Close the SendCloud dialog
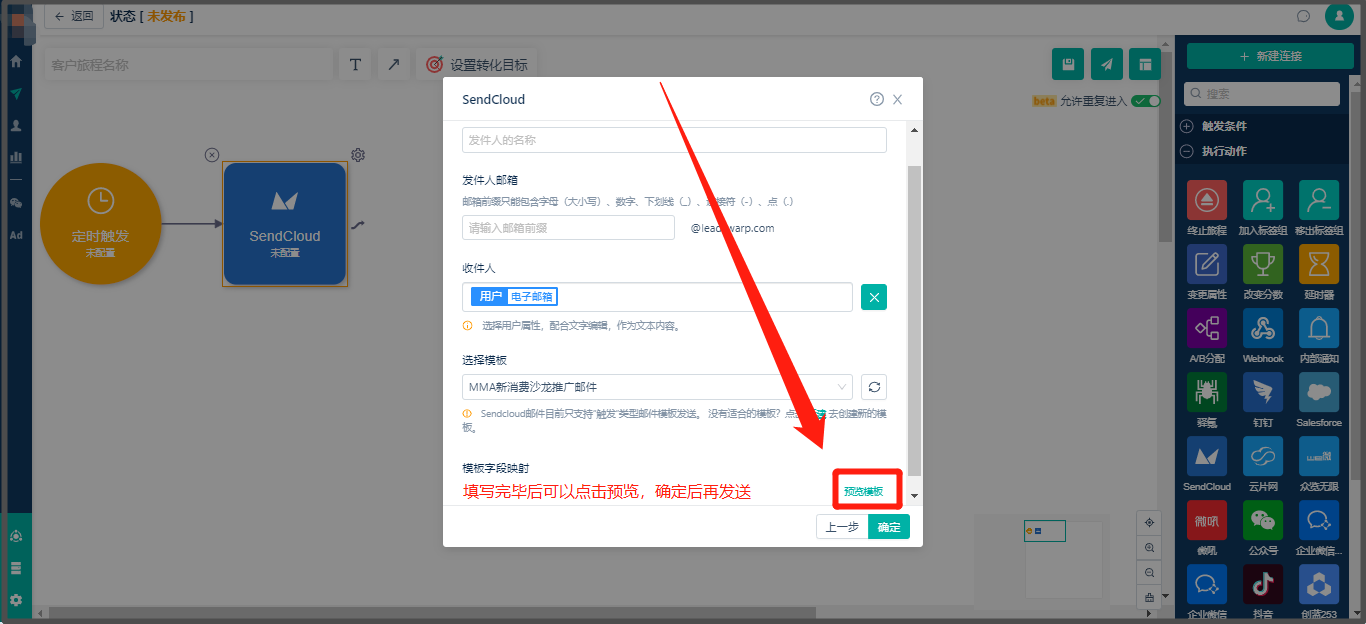 click(897, 99)
